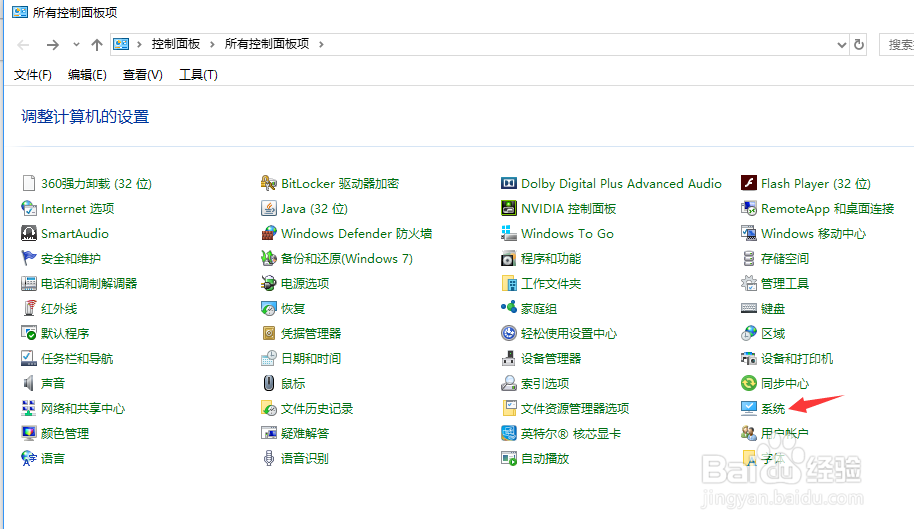Open the Dolby Digital Plus icon
This screenshot has width=914, height=529.
pyautogui.click(x=509, y=184)
